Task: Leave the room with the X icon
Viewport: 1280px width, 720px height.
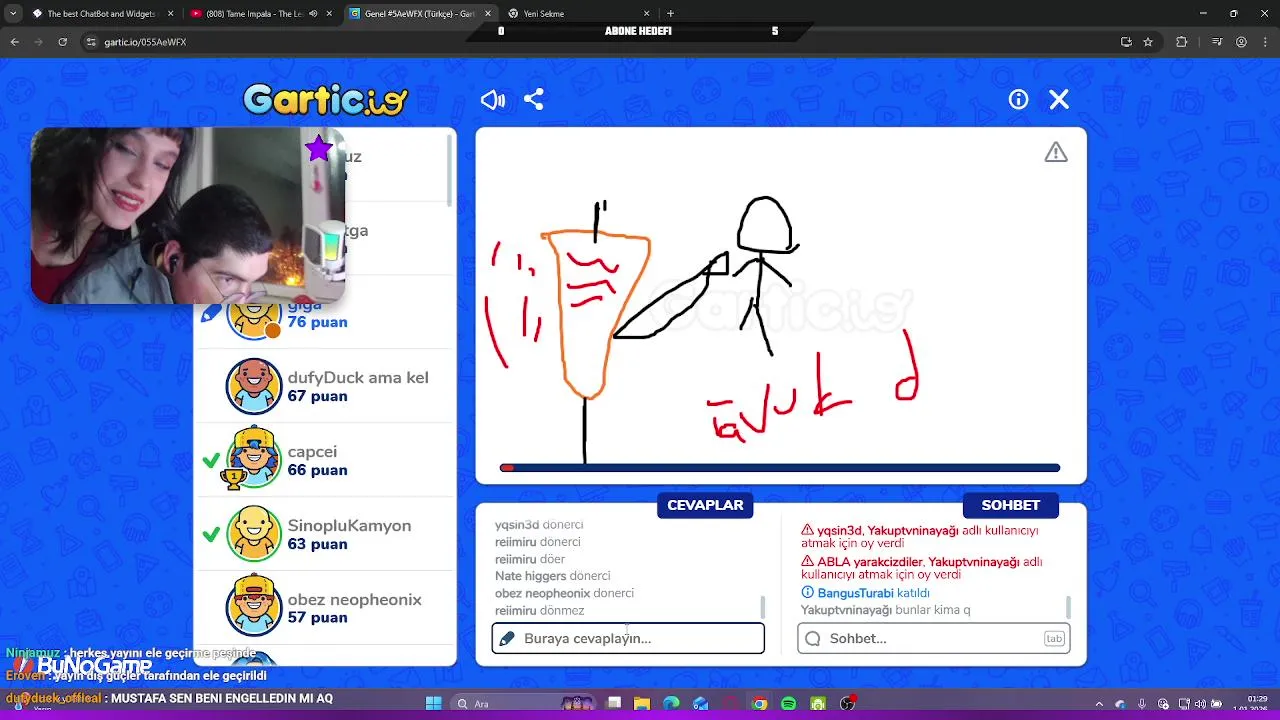Action: pyautogui.click(x=1059, y=99)
